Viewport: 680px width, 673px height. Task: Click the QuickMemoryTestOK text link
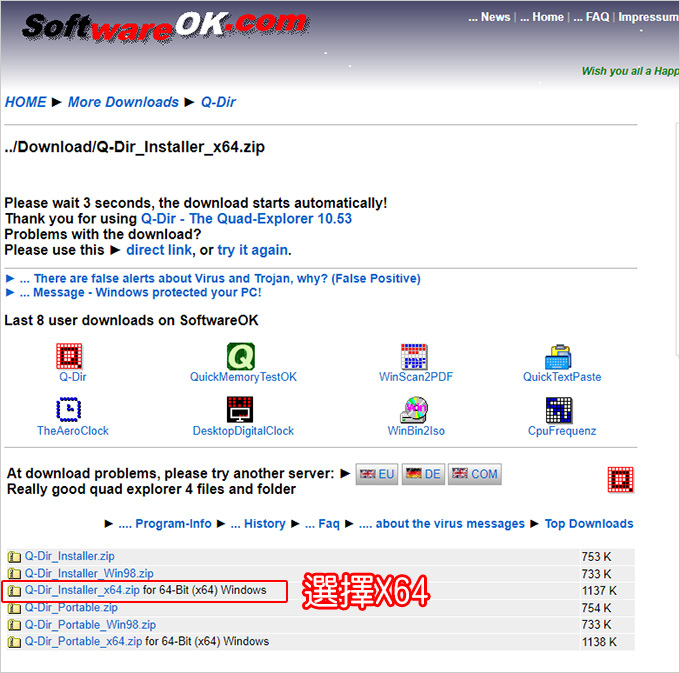(243, 377)
